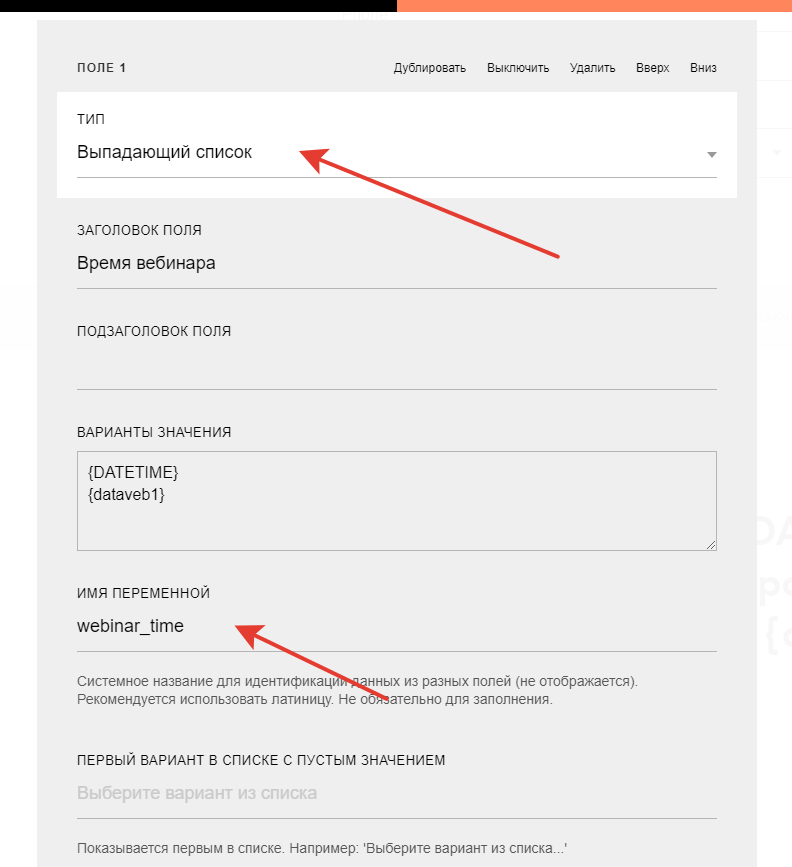Image resolution: width=792 pixels, height=867 pixels.
Task: Move the field down with Вниз
Action: 703,68
